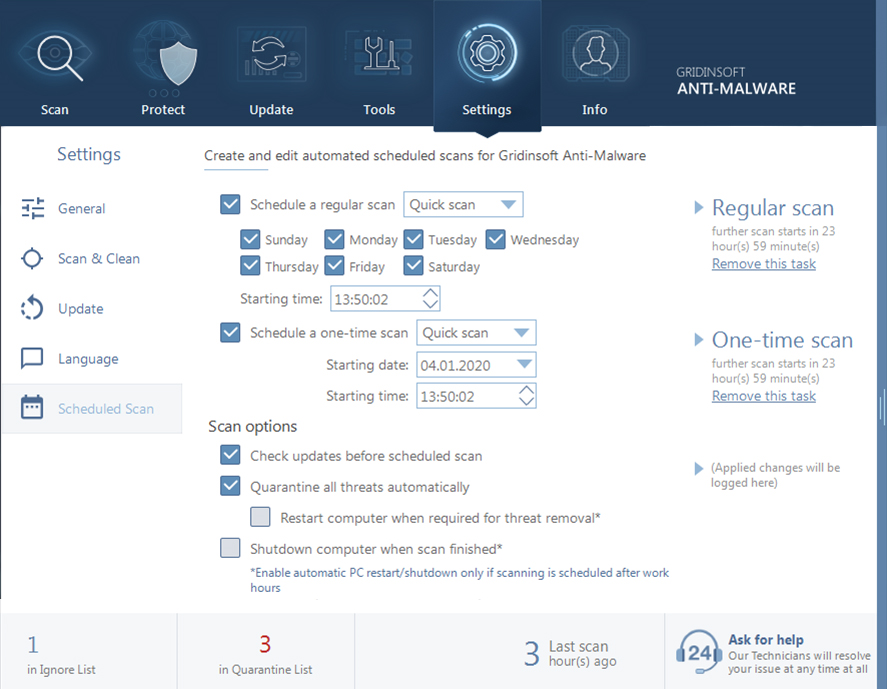887x689 pixels.
Task: Expand the Regular scan section arrow
Action: 699,208
